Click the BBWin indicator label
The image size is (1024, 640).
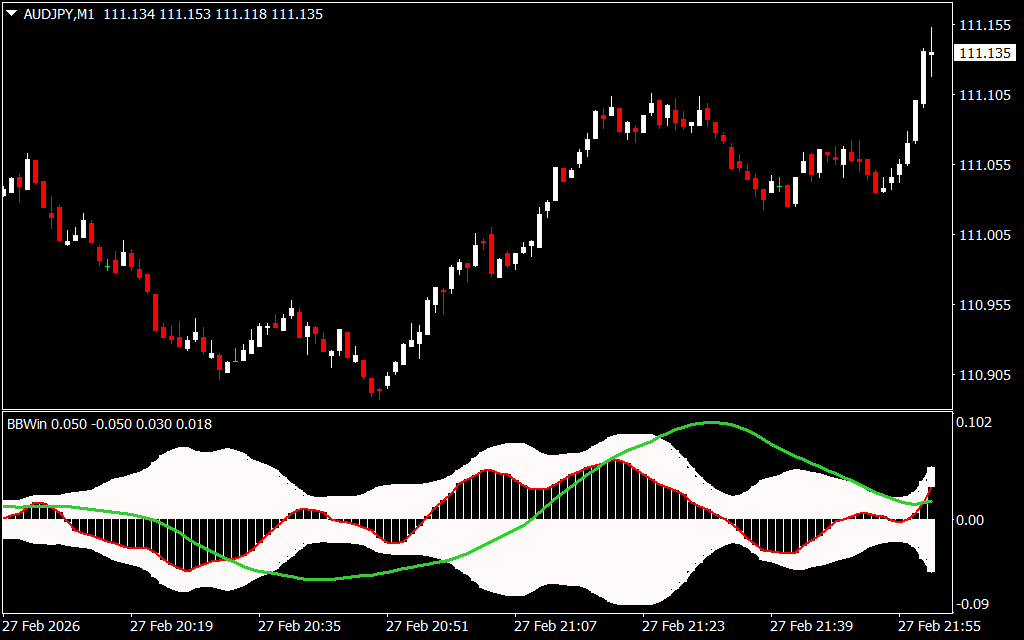coord(26,424)
